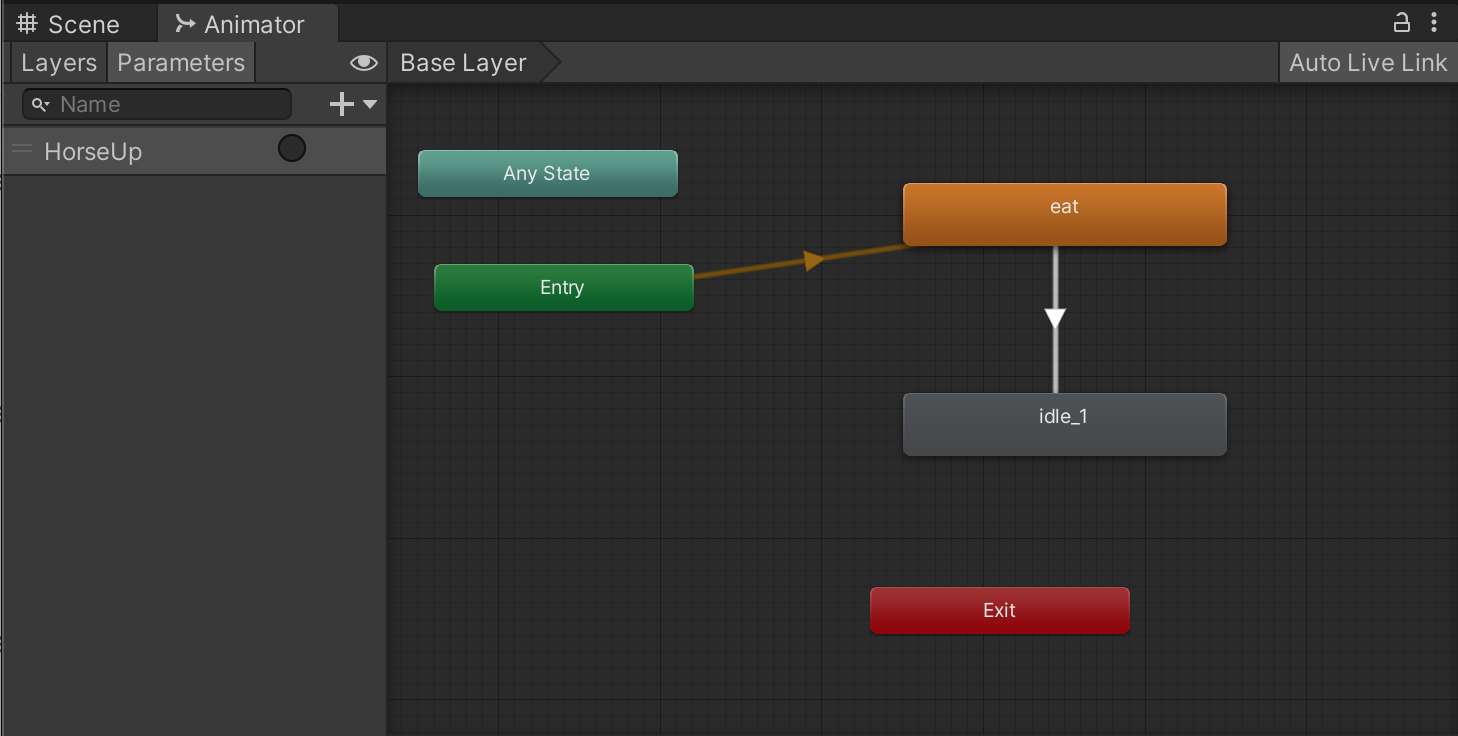The width and height of the screenshot is (1458, 736).
Task: Switch to the Scene tab
Action: [x=83, y=22]
